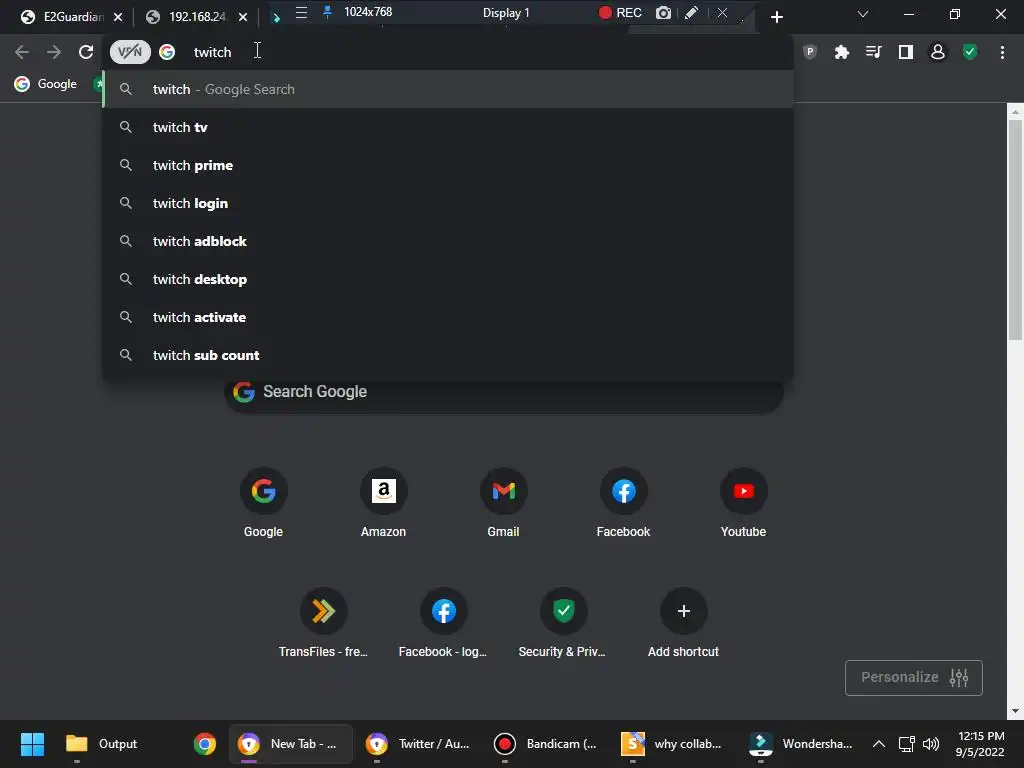1024x768 pixels.
Task: Open the privacy shield P icon
Action: (x=810, y=52)
